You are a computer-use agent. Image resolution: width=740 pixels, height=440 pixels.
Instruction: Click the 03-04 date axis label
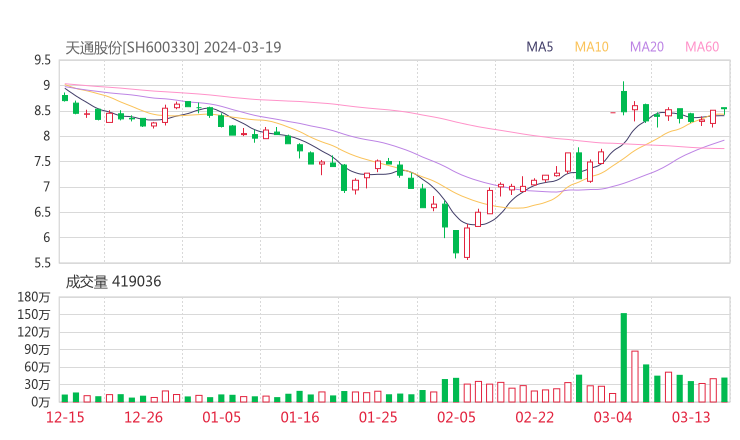(x=613, y=417)
